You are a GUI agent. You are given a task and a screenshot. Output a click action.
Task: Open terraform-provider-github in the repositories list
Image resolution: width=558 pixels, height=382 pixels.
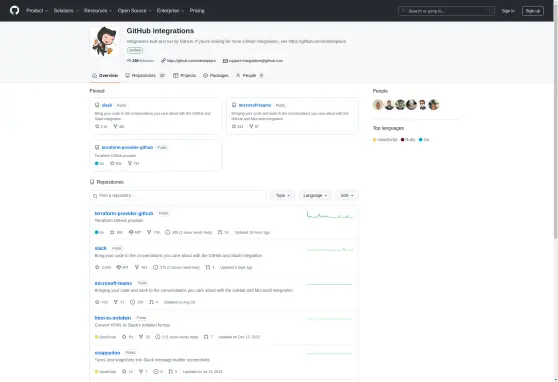pos(124,213)
